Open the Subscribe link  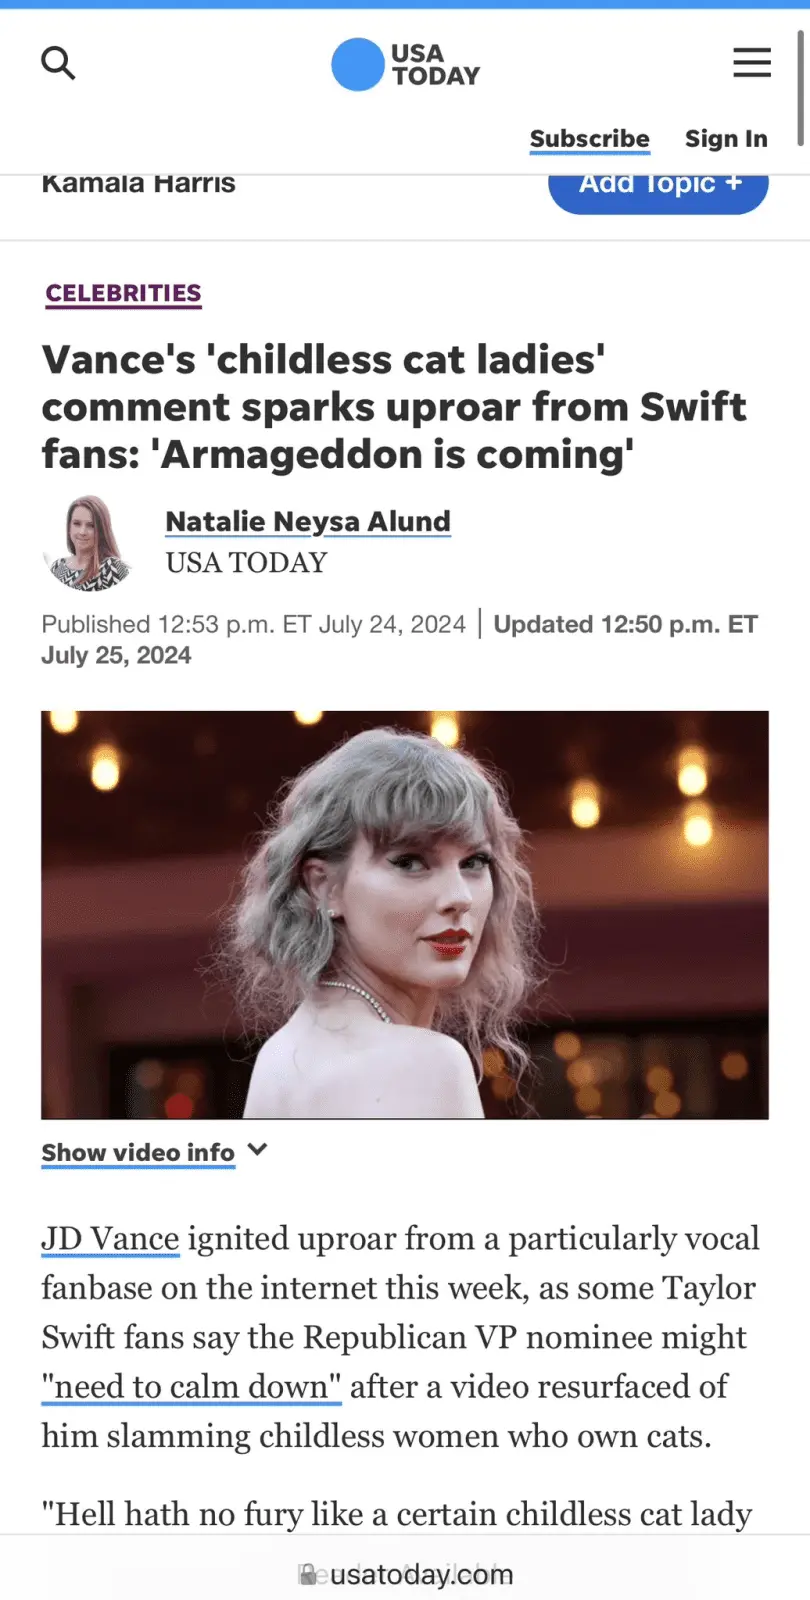pyautogui.click(x=590, y=139)
